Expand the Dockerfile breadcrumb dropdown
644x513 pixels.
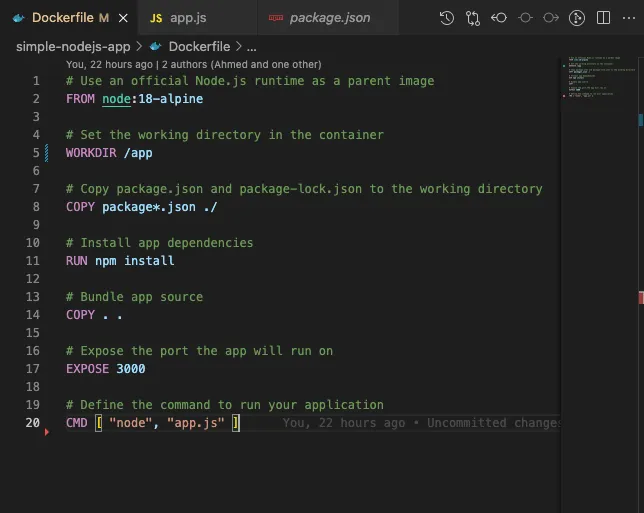click(198, 46)
